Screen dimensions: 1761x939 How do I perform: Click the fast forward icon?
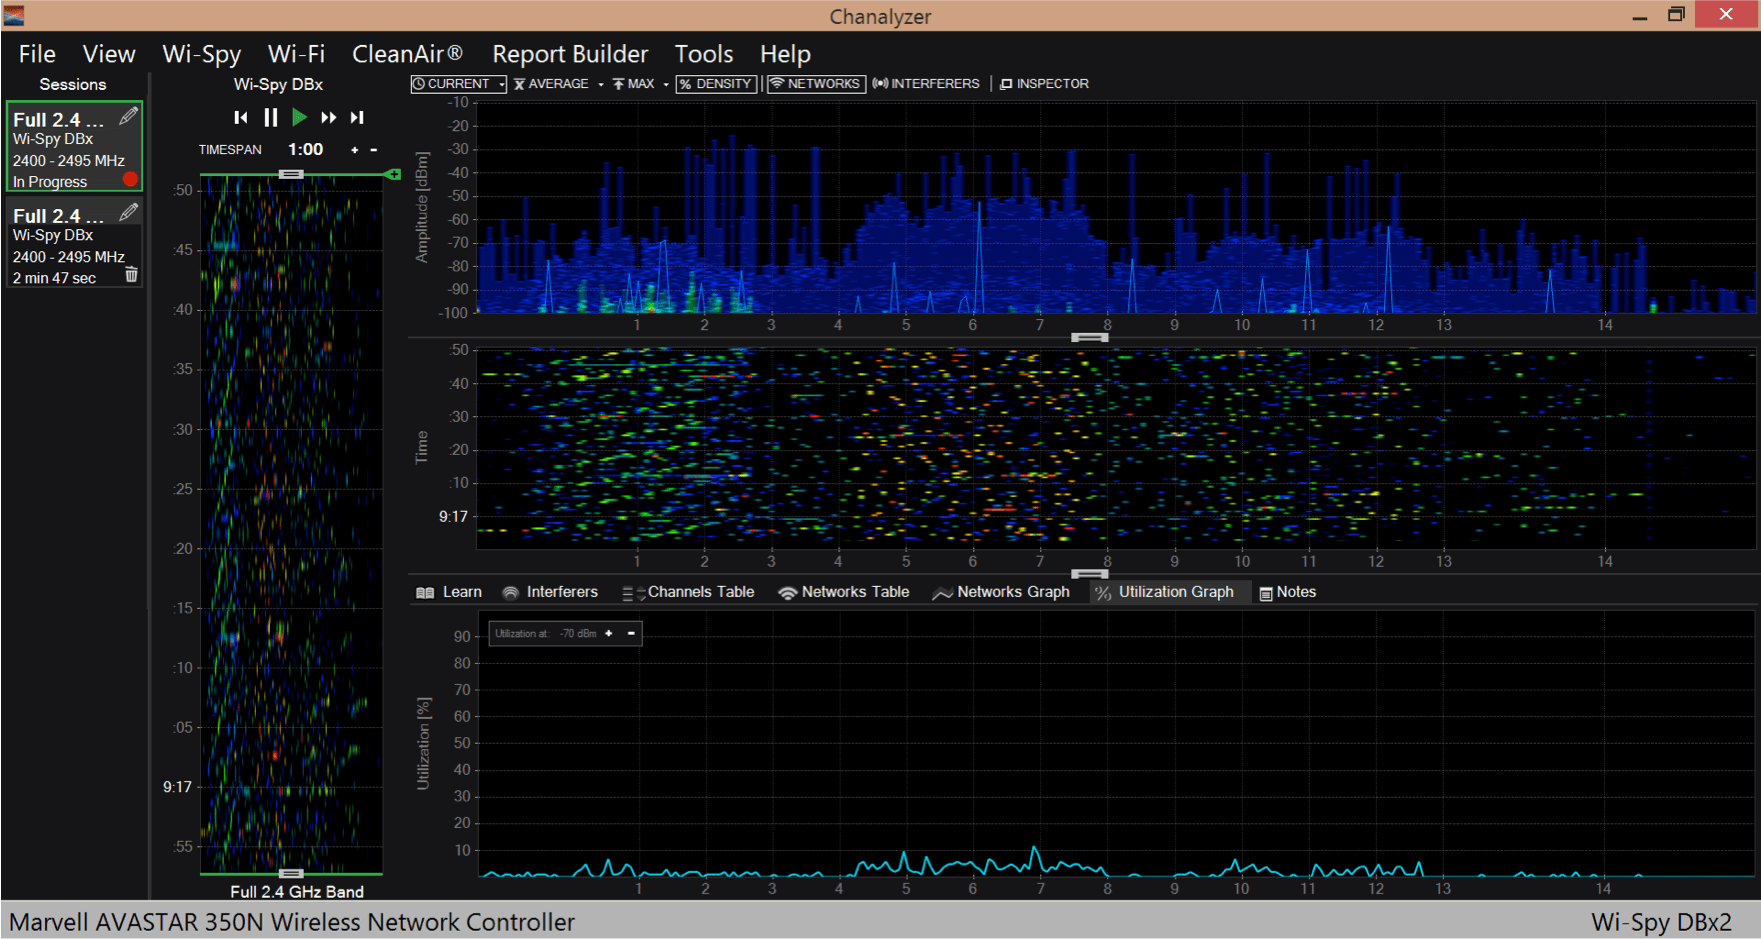[328, 118]
